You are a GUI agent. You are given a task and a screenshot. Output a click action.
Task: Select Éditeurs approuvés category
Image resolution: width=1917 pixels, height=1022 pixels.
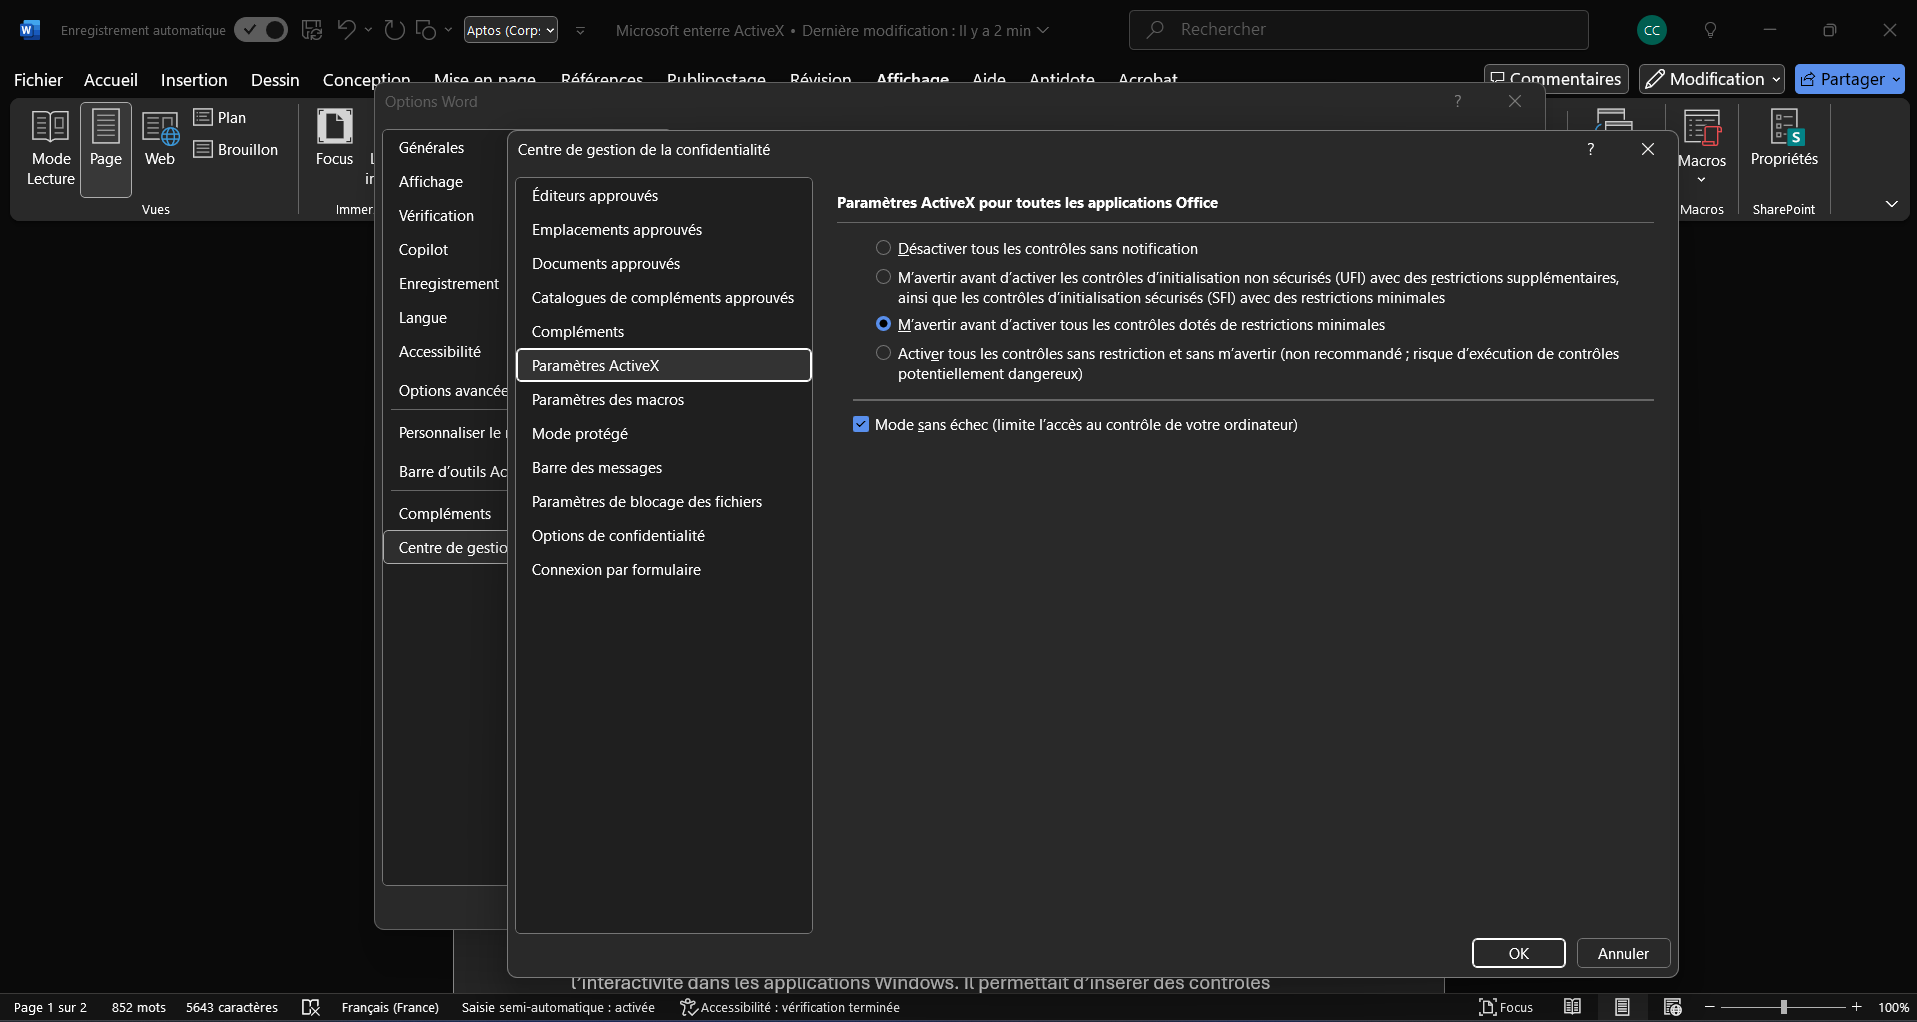click(664, 196)
